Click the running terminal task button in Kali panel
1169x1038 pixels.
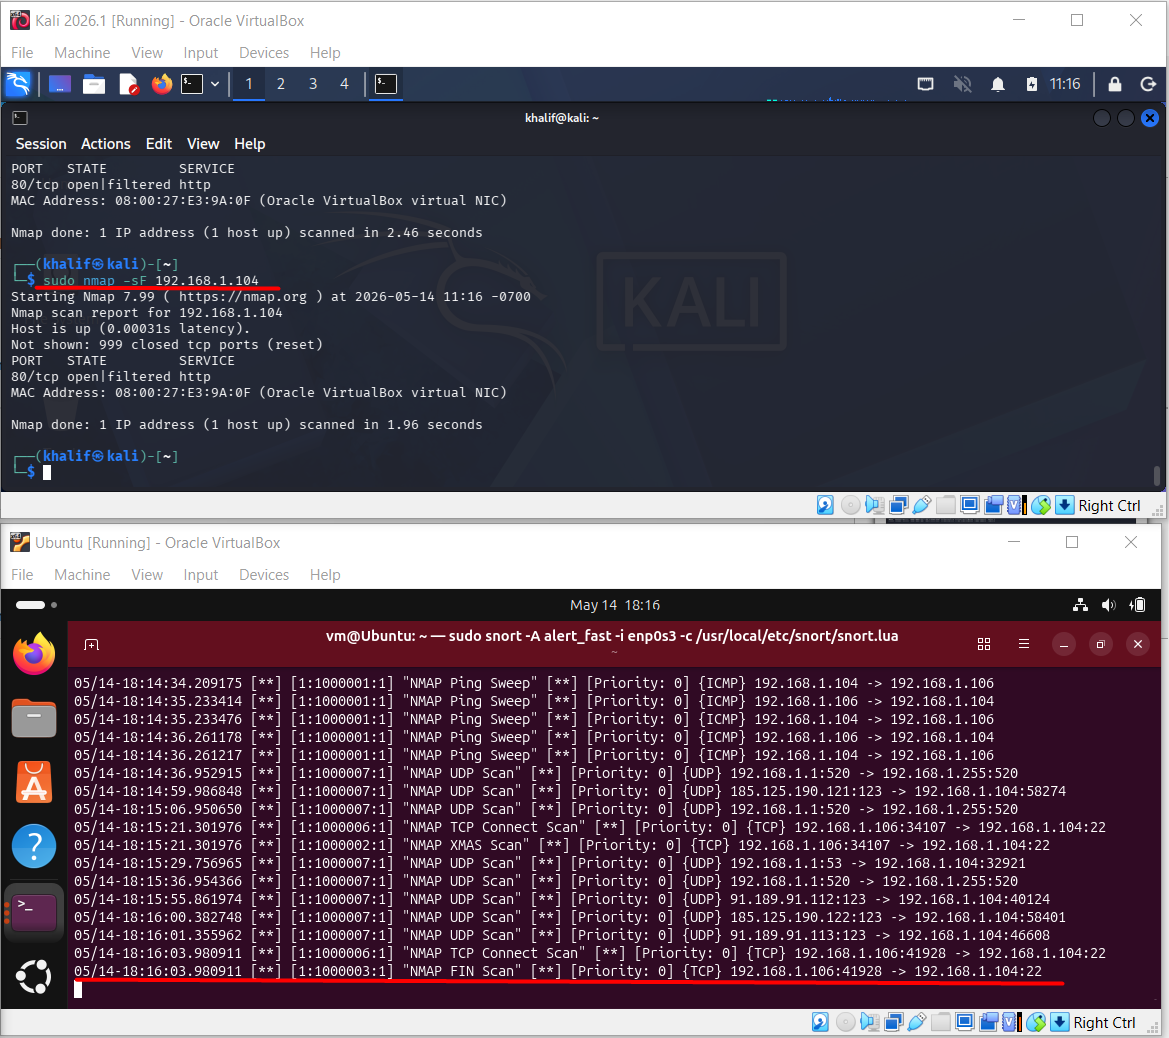tap(386, 84)
